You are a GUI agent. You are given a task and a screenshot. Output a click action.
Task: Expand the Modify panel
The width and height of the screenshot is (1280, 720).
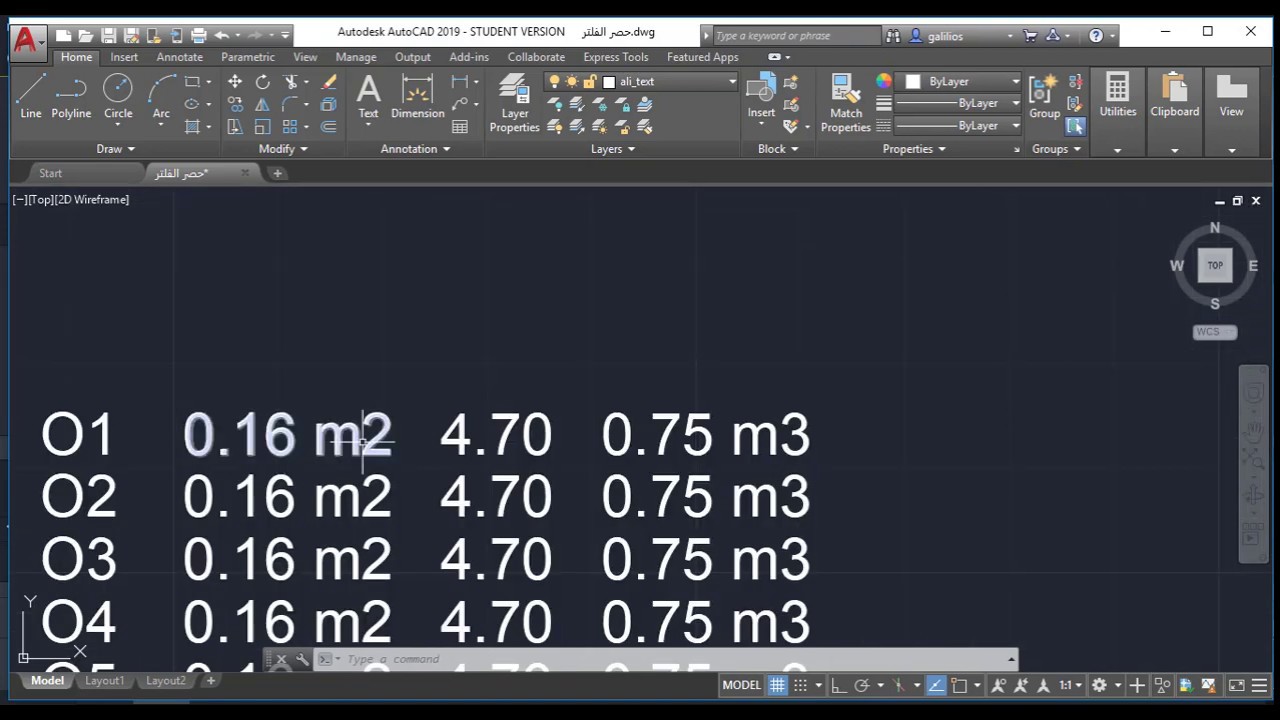coord(283,149)
